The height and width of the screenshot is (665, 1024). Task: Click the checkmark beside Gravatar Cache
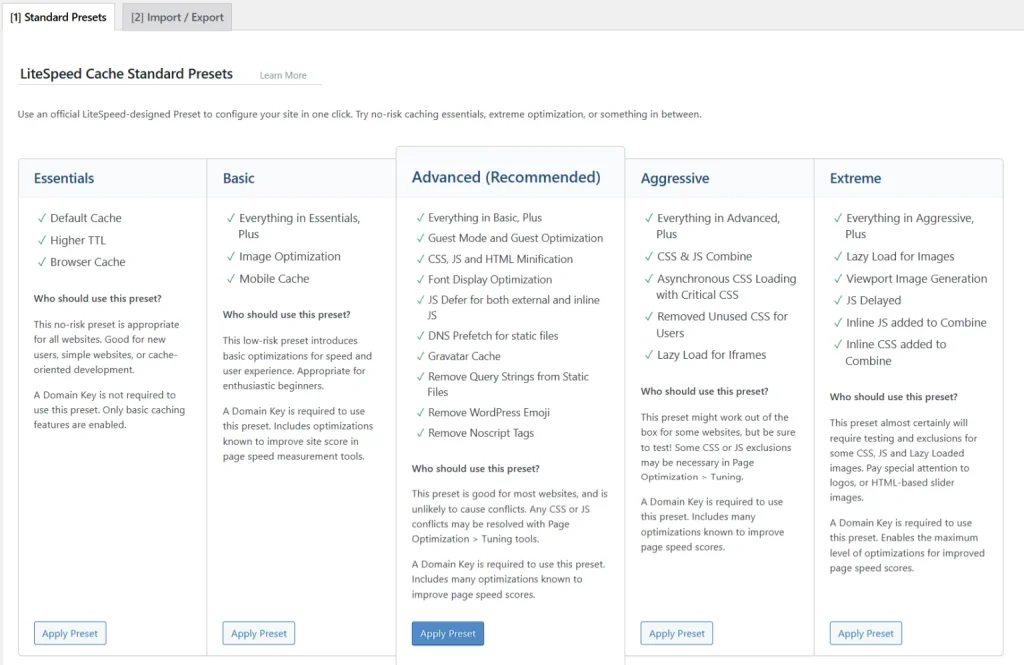419,356
